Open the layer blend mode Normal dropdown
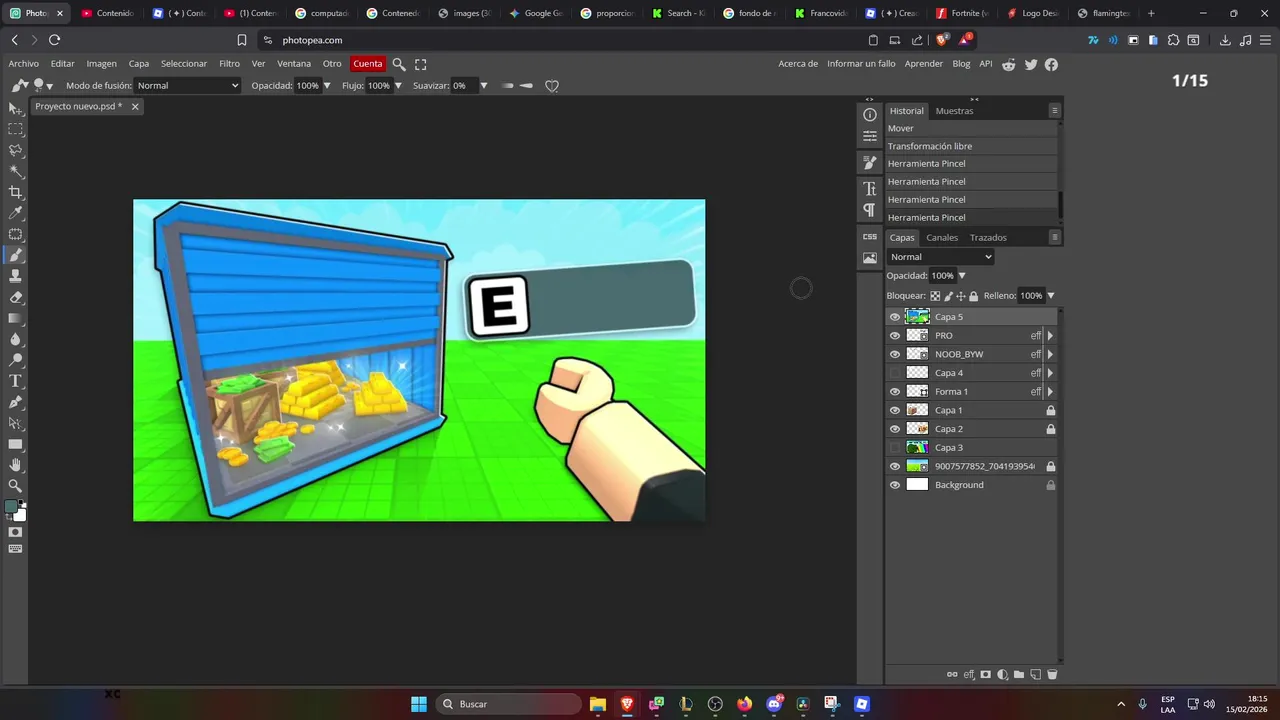 click(x=940, y=257)
